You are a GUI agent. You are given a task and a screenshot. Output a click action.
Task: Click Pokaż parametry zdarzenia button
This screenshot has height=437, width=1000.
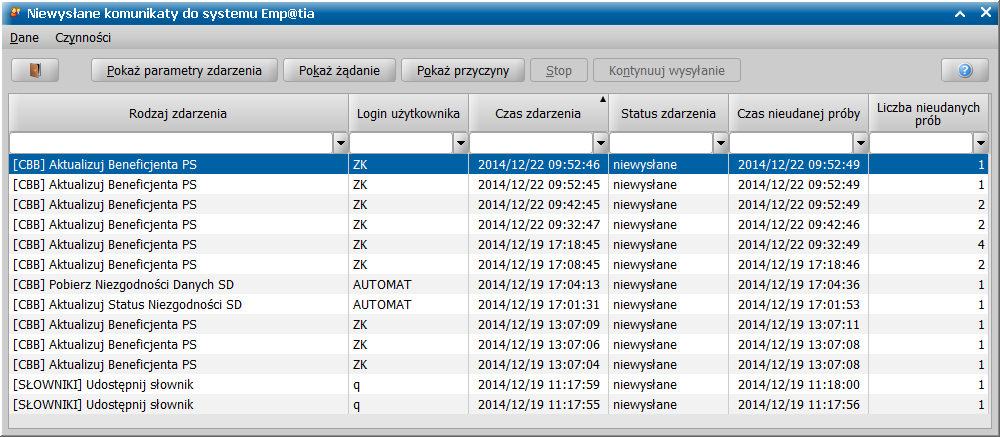pyautogui.click(x=184, y=70)
